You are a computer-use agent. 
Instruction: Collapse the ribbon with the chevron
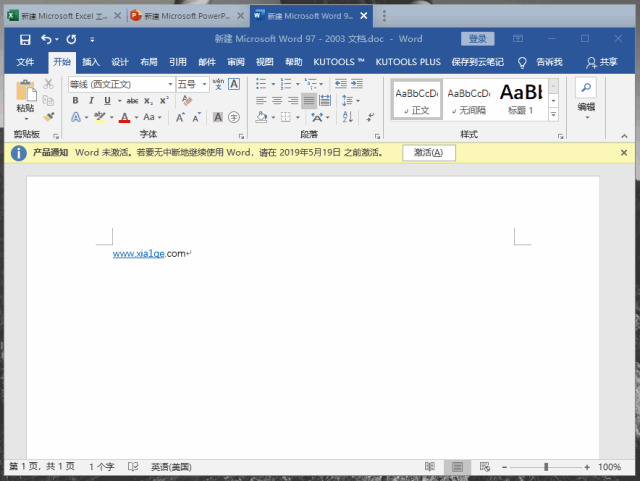pyautogui.click(x=624, y=136)
